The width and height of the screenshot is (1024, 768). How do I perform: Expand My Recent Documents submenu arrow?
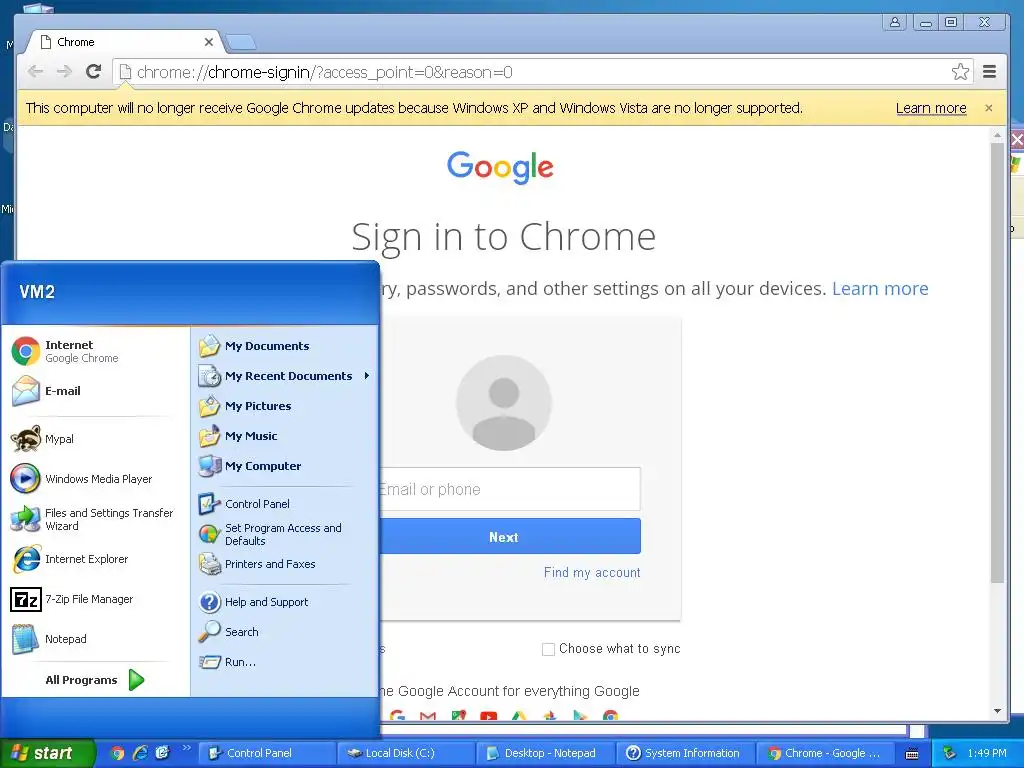tap(367, 376)
